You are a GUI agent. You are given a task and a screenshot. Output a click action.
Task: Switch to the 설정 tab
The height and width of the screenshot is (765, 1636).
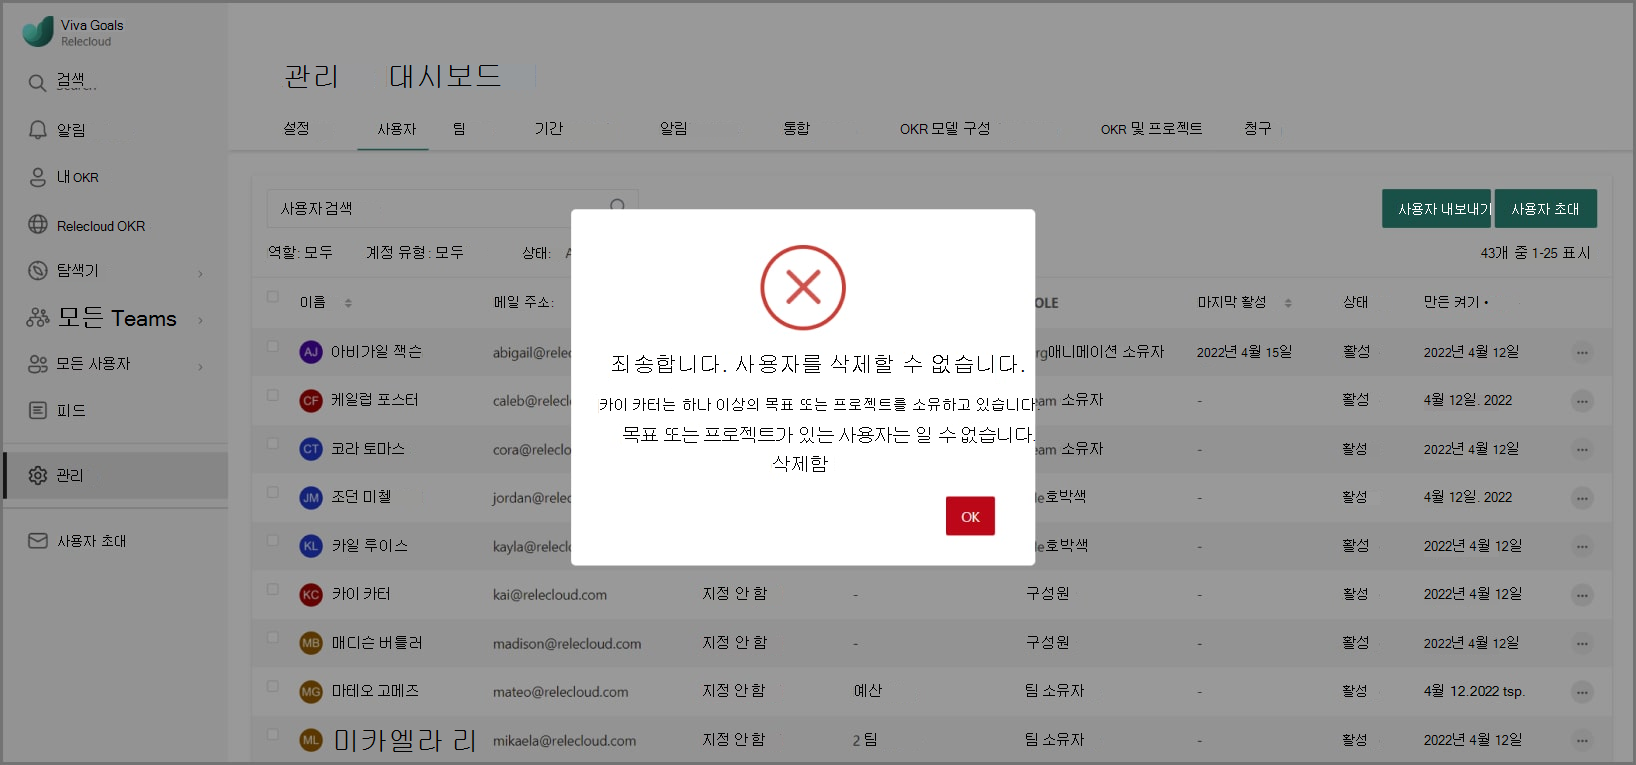pos(296,128)
